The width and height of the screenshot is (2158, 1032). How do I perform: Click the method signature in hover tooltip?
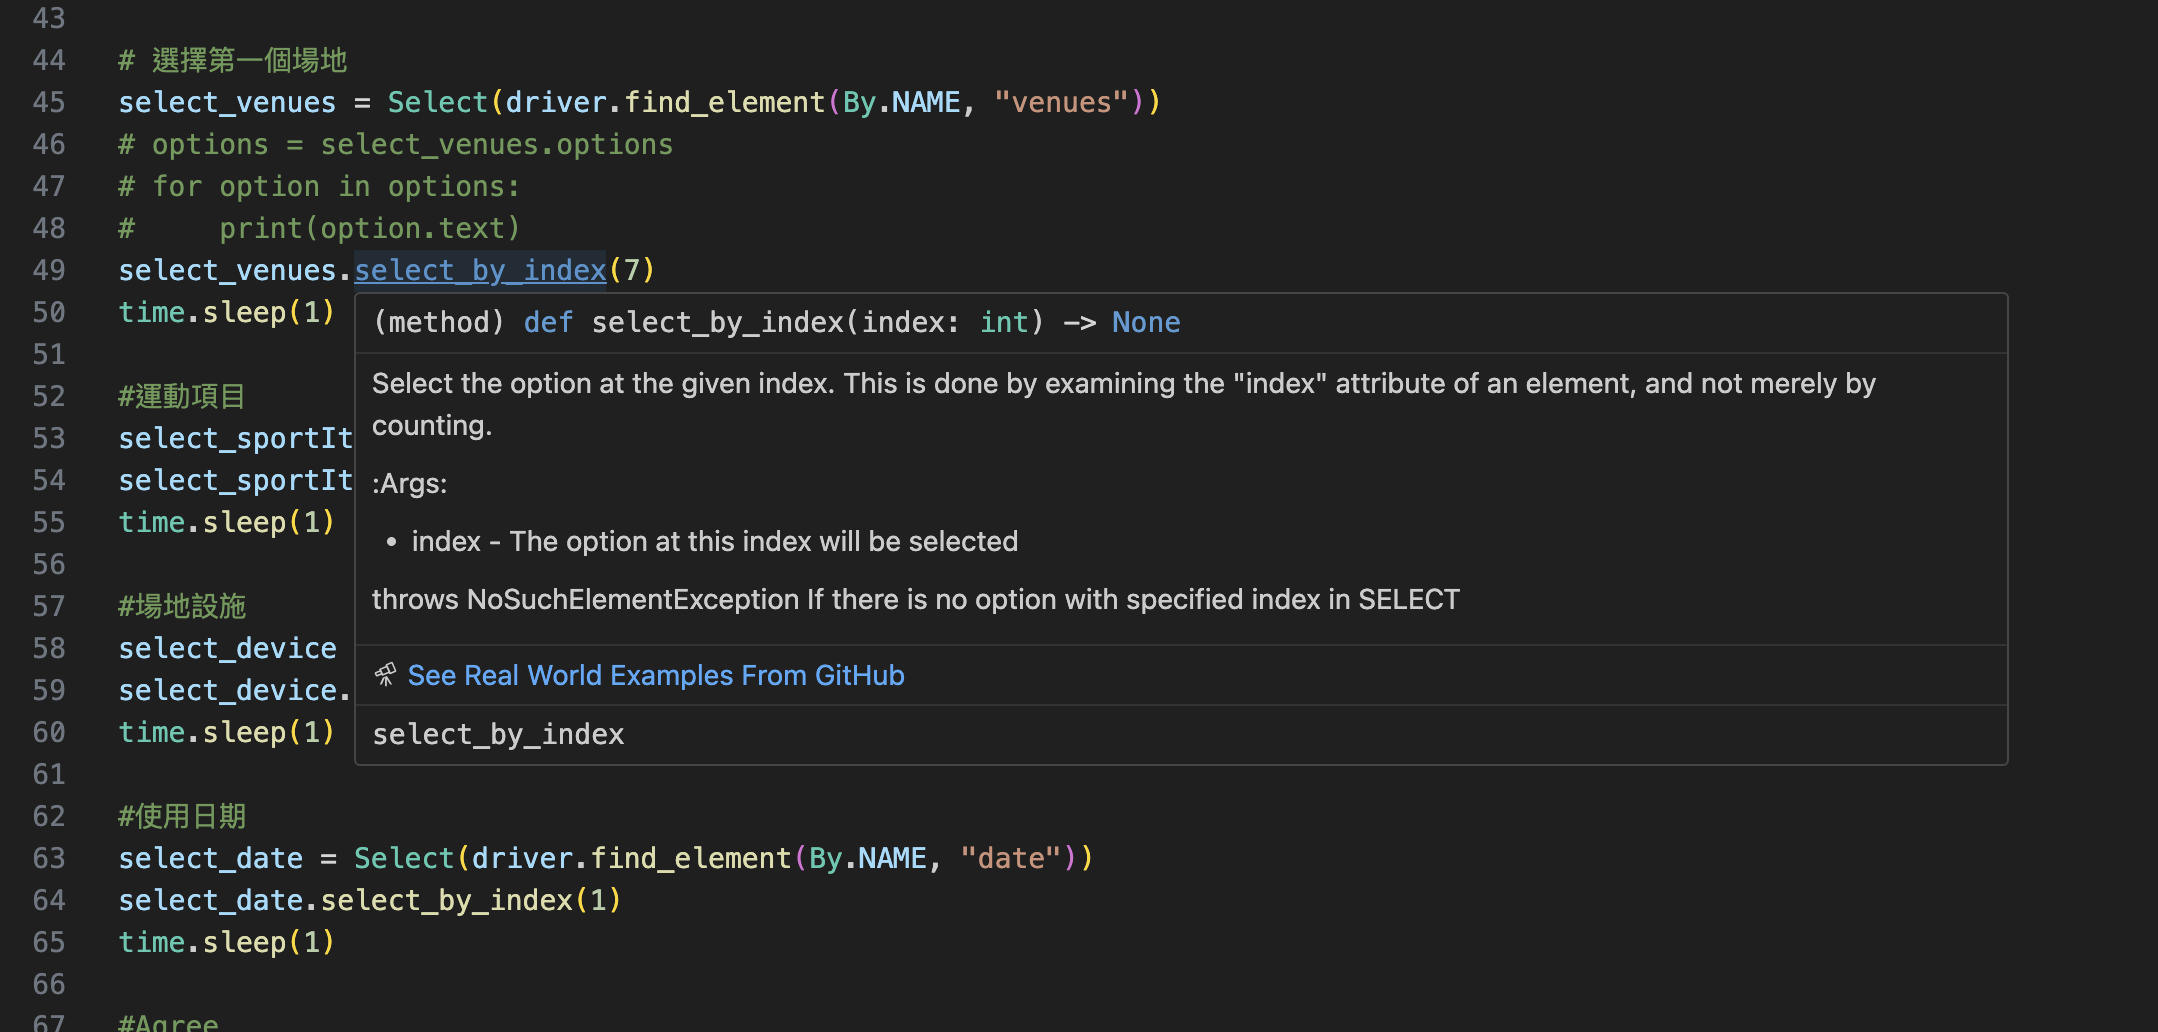(x=776, y=322)
